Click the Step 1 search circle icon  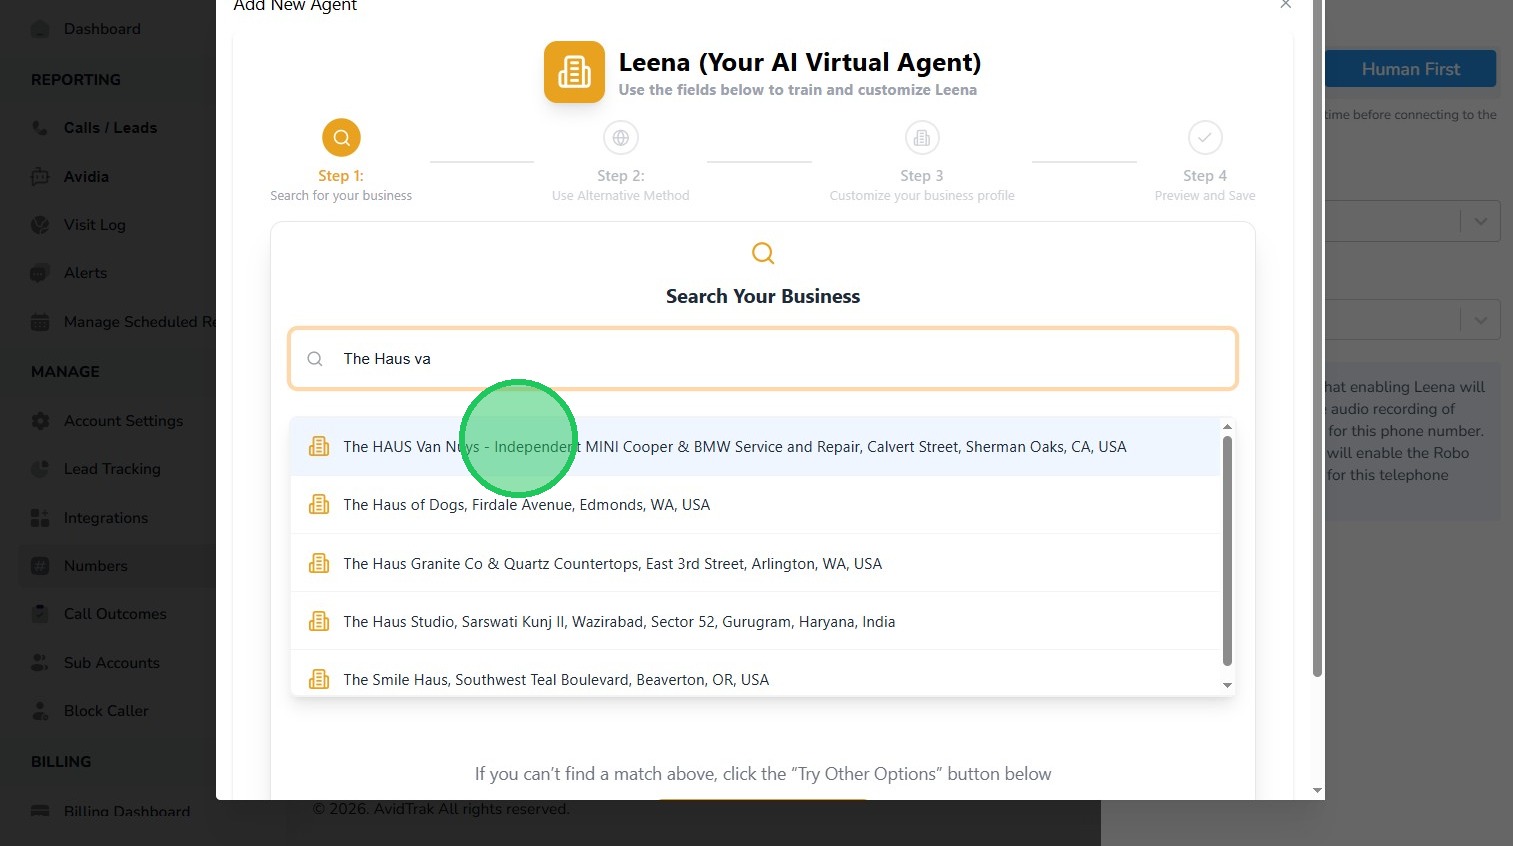[x=341, y=138]
